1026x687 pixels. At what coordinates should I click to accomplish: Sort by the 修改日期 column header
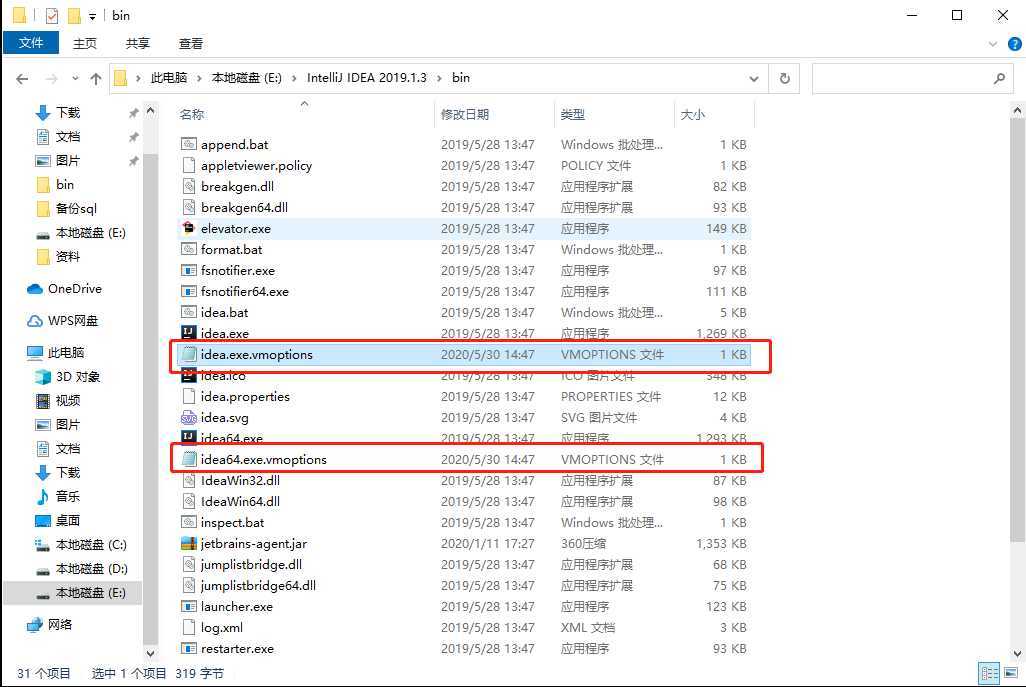point(494,114)
